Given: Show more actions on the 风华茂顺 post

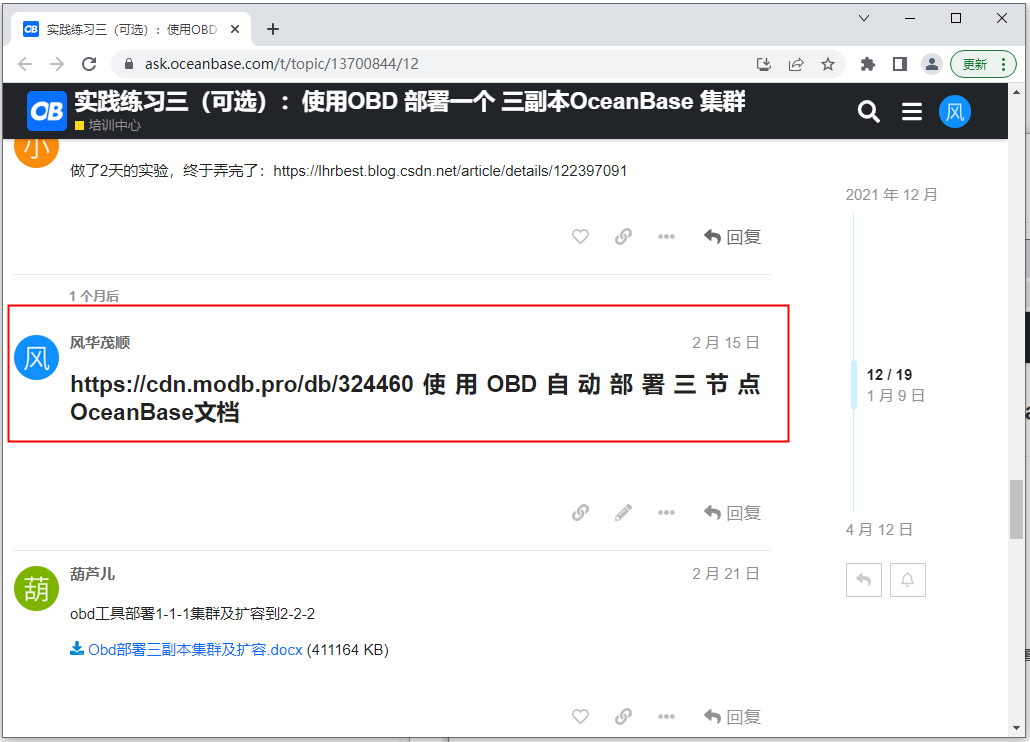Looking at the screenshot, I should click(x=666, y=512).
